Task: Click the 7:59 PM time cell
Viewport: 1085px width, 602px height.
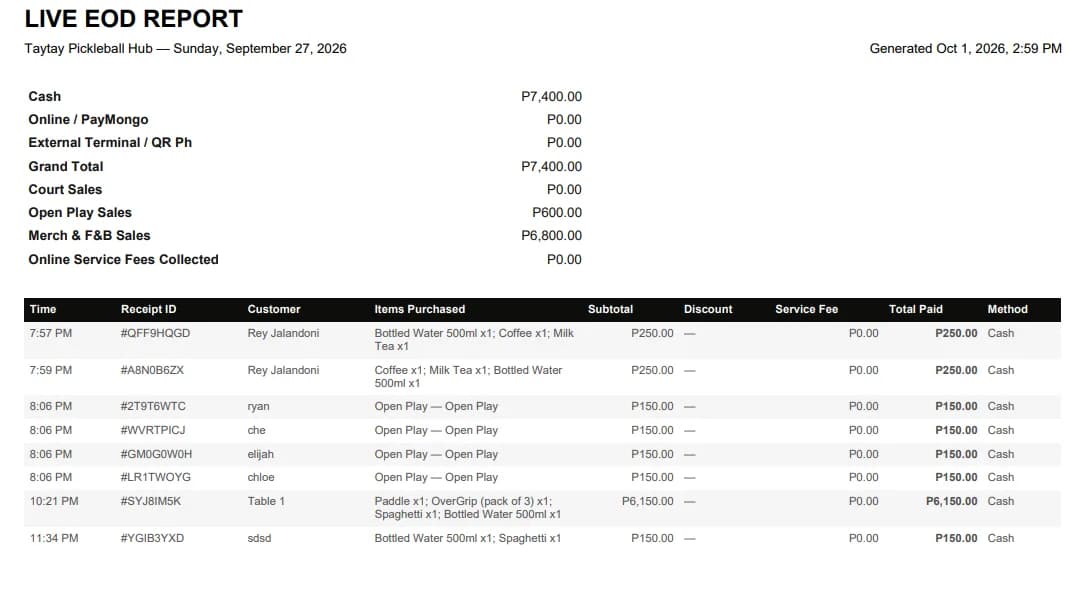Action: [x=51, y=370]
